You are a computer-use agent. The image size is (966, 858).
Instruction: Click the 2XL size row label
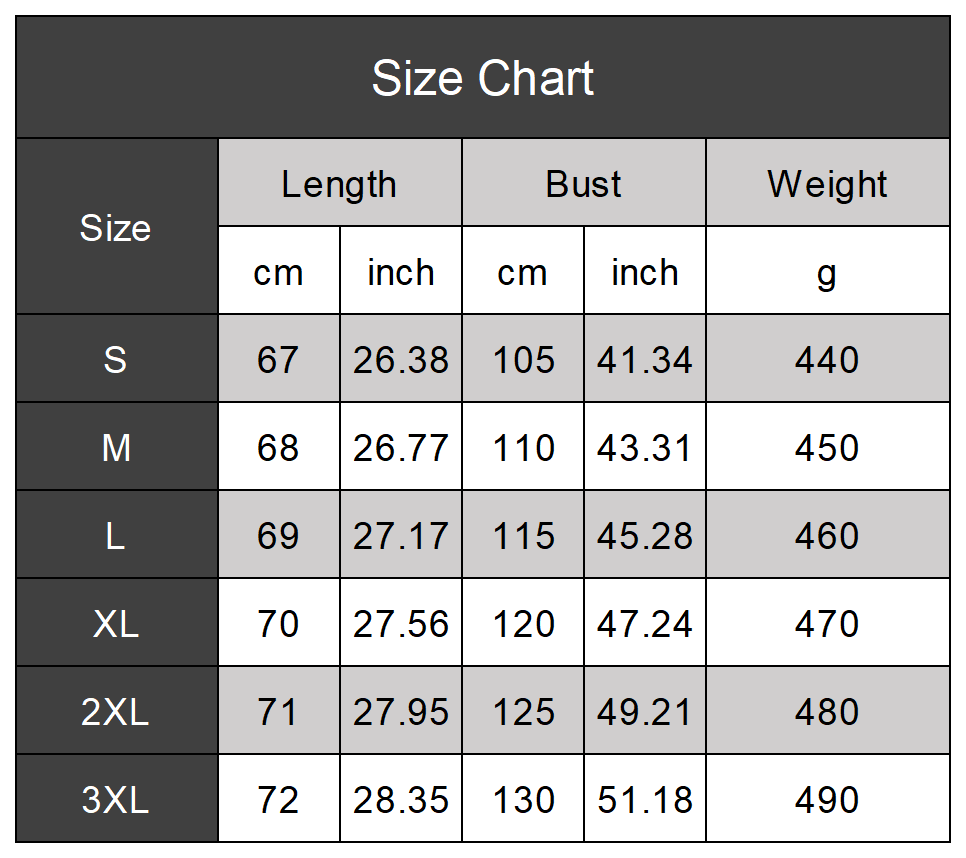coord(116,712)
